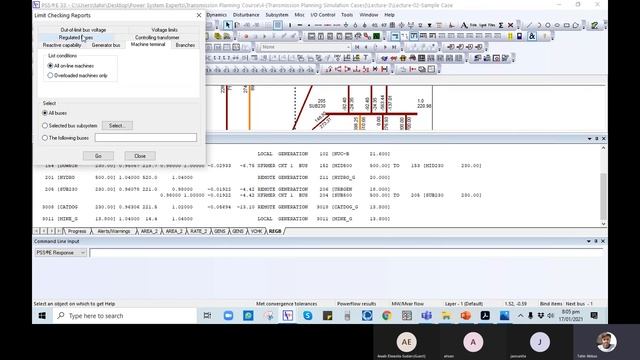Open Adobe Acrobat from the taskbar
The height and width of the screenshot is (360, 640).
click(485, 316)
